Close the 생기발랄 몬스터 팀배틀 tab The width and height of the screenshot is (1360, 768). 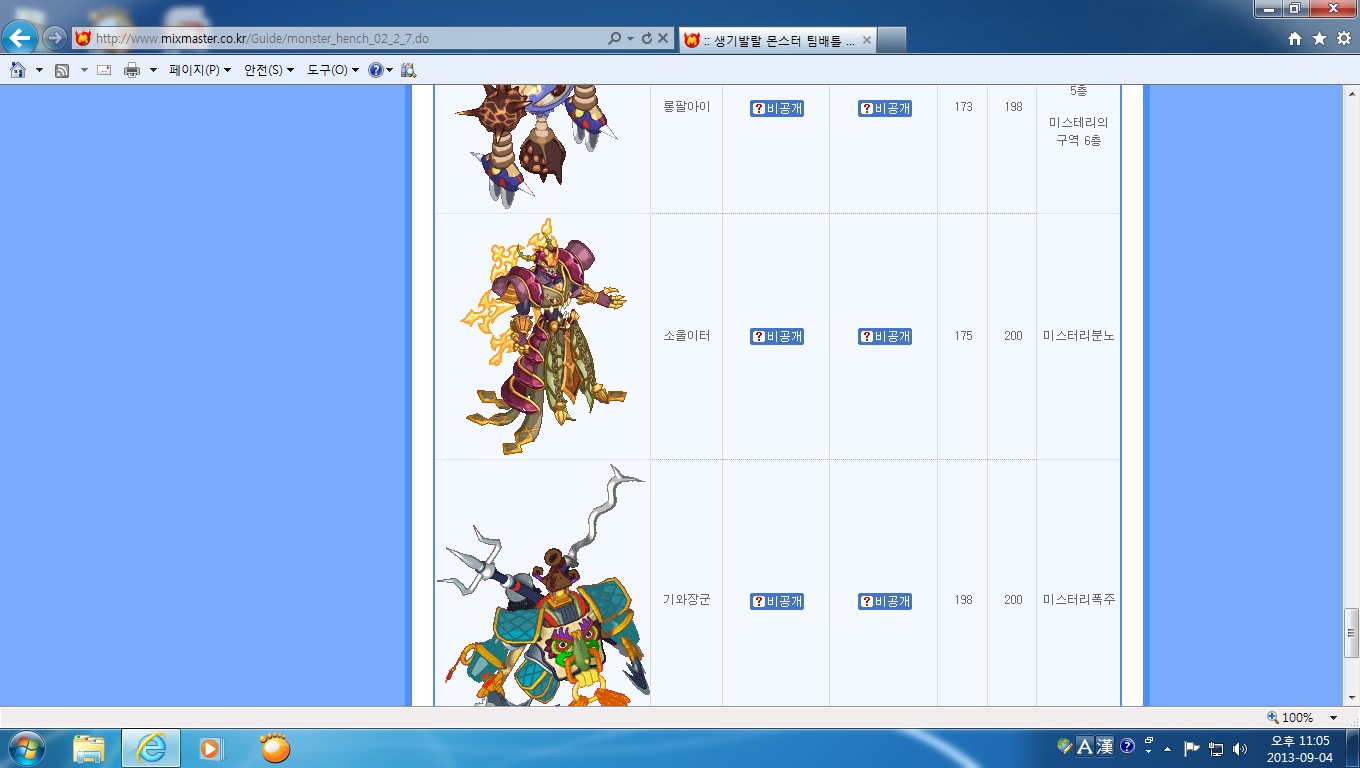(866, 40)
